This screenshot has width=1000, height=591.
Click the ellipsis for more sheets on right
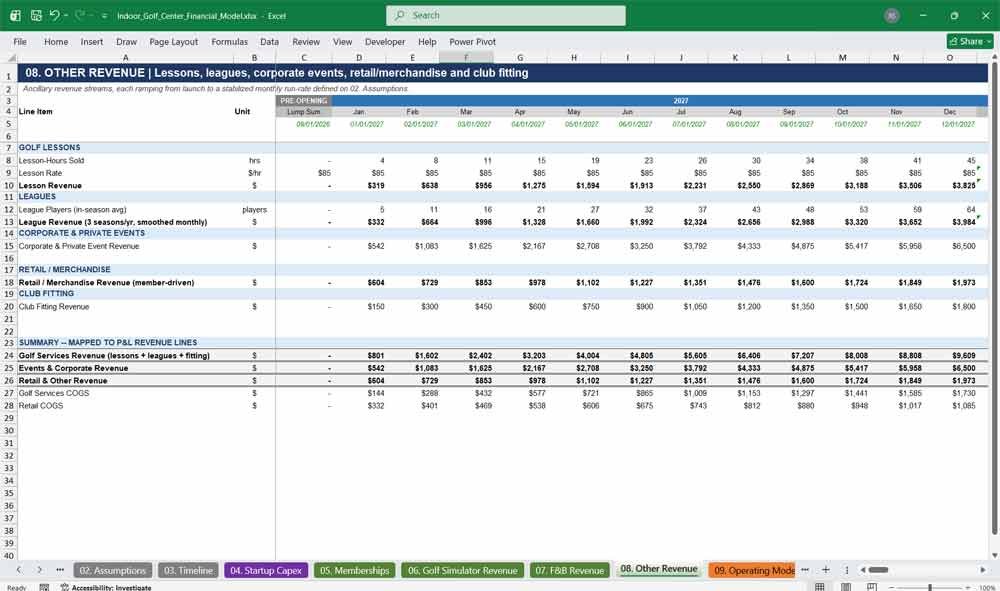click(x=805, y=570)
